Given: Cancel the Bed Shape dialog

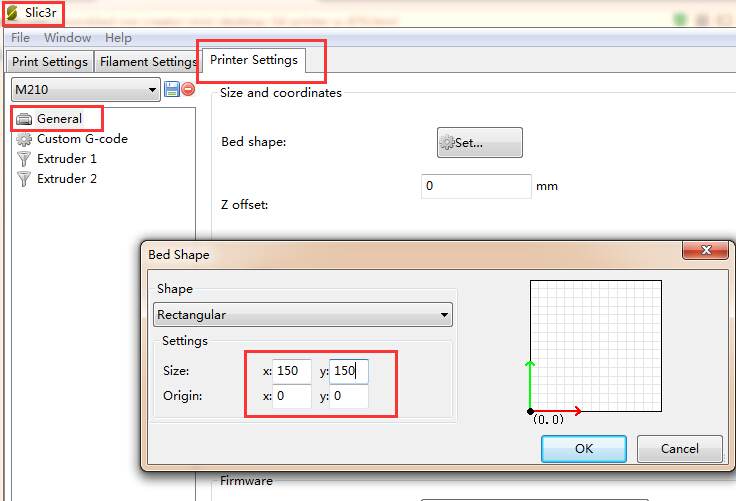Looking at the screenshot, I should click(x=680, y=449).
